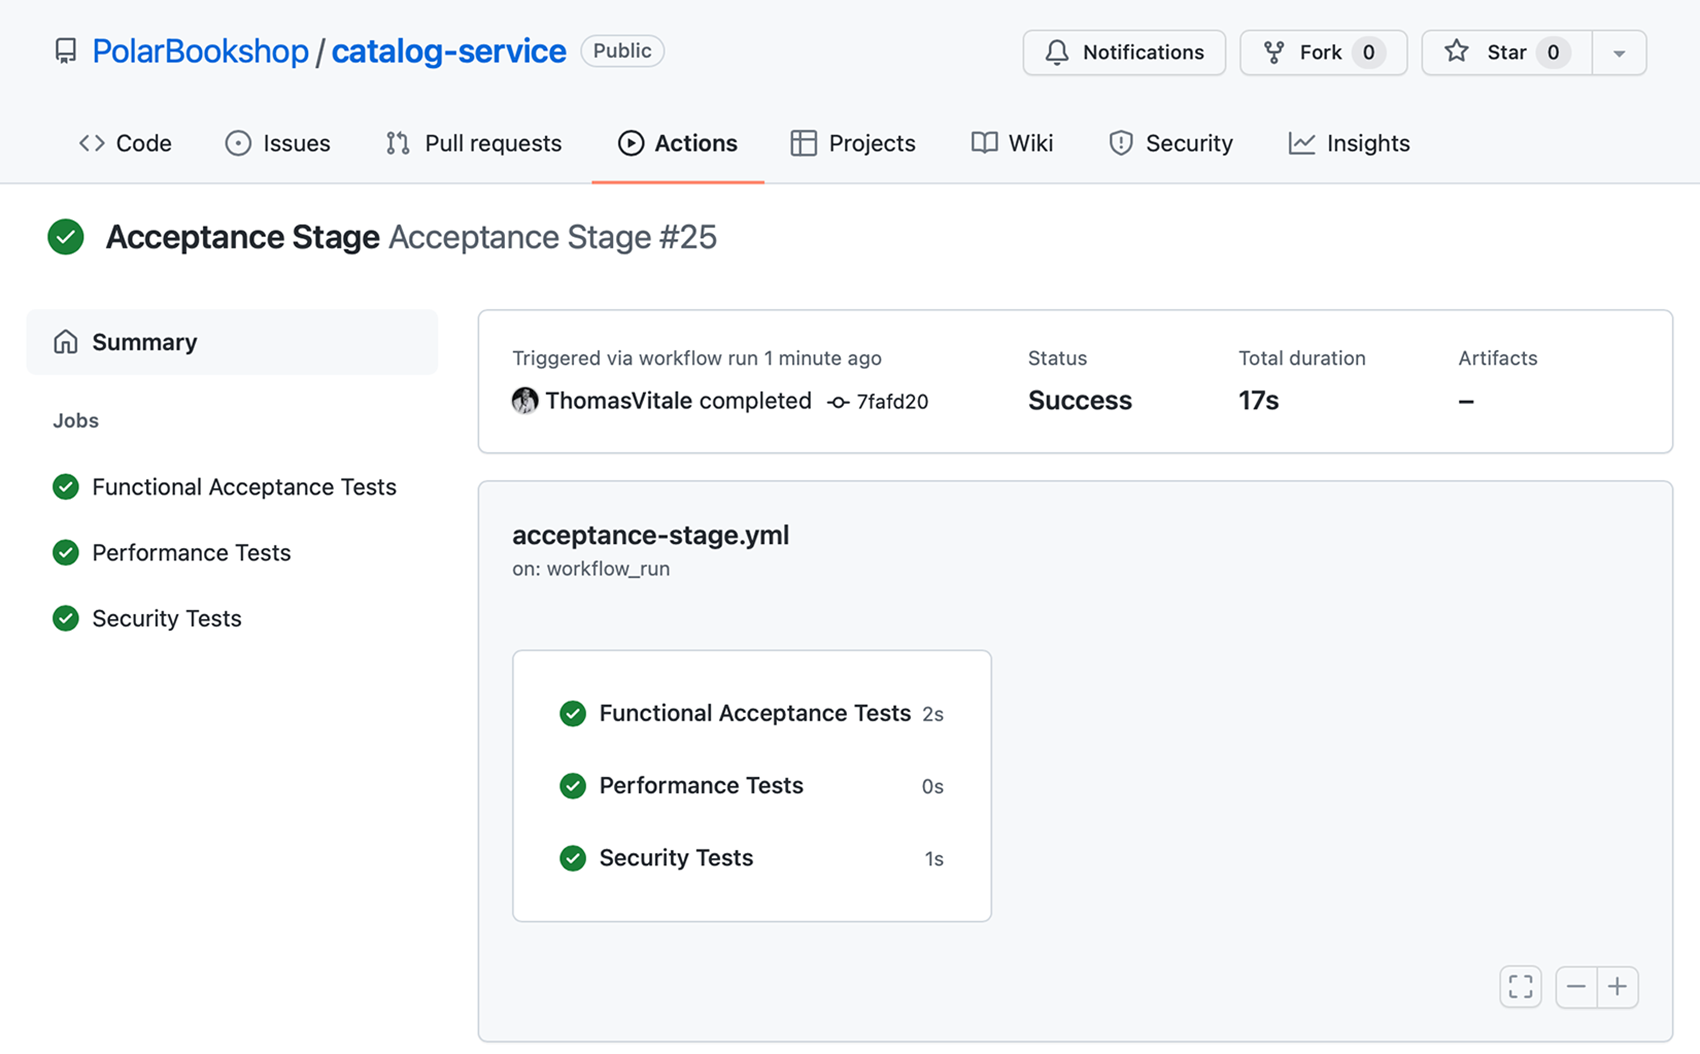Click the acceptance-stage.yml workflow file name
Viewport: 1700px width, 1054px height.
[651, 535]
